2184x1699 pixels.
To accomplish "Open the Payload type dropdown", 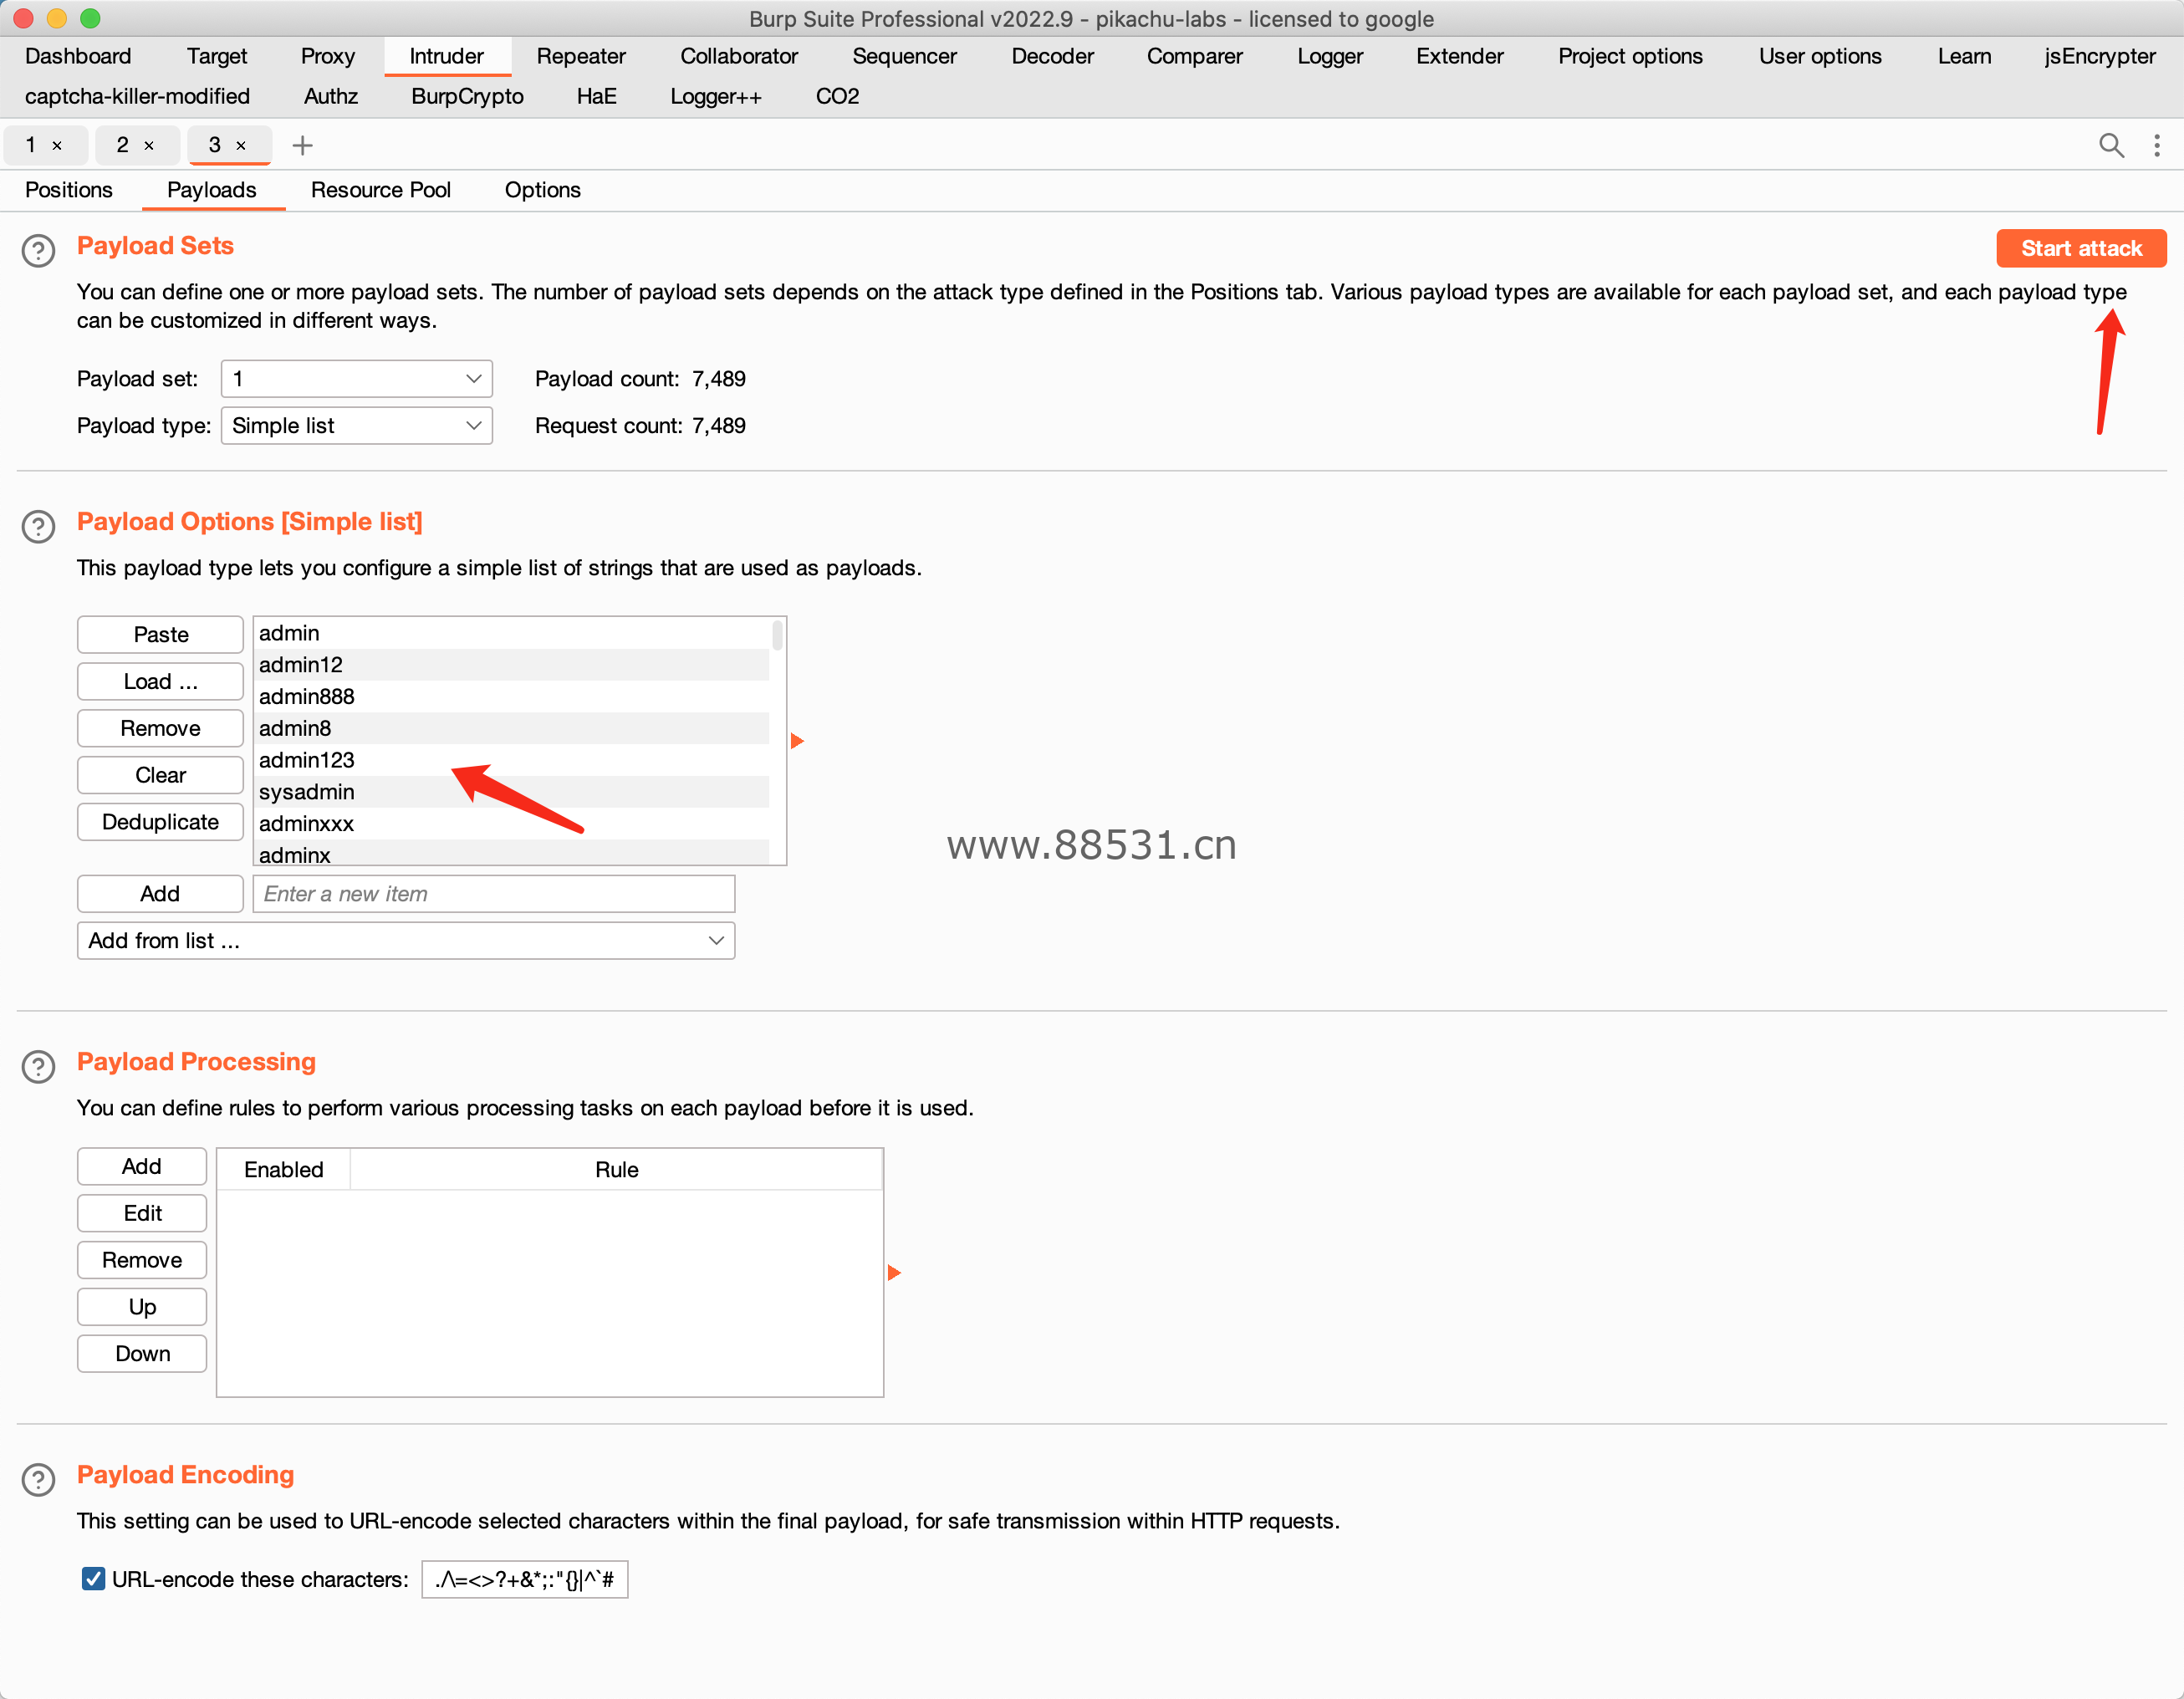I will 357,426.
